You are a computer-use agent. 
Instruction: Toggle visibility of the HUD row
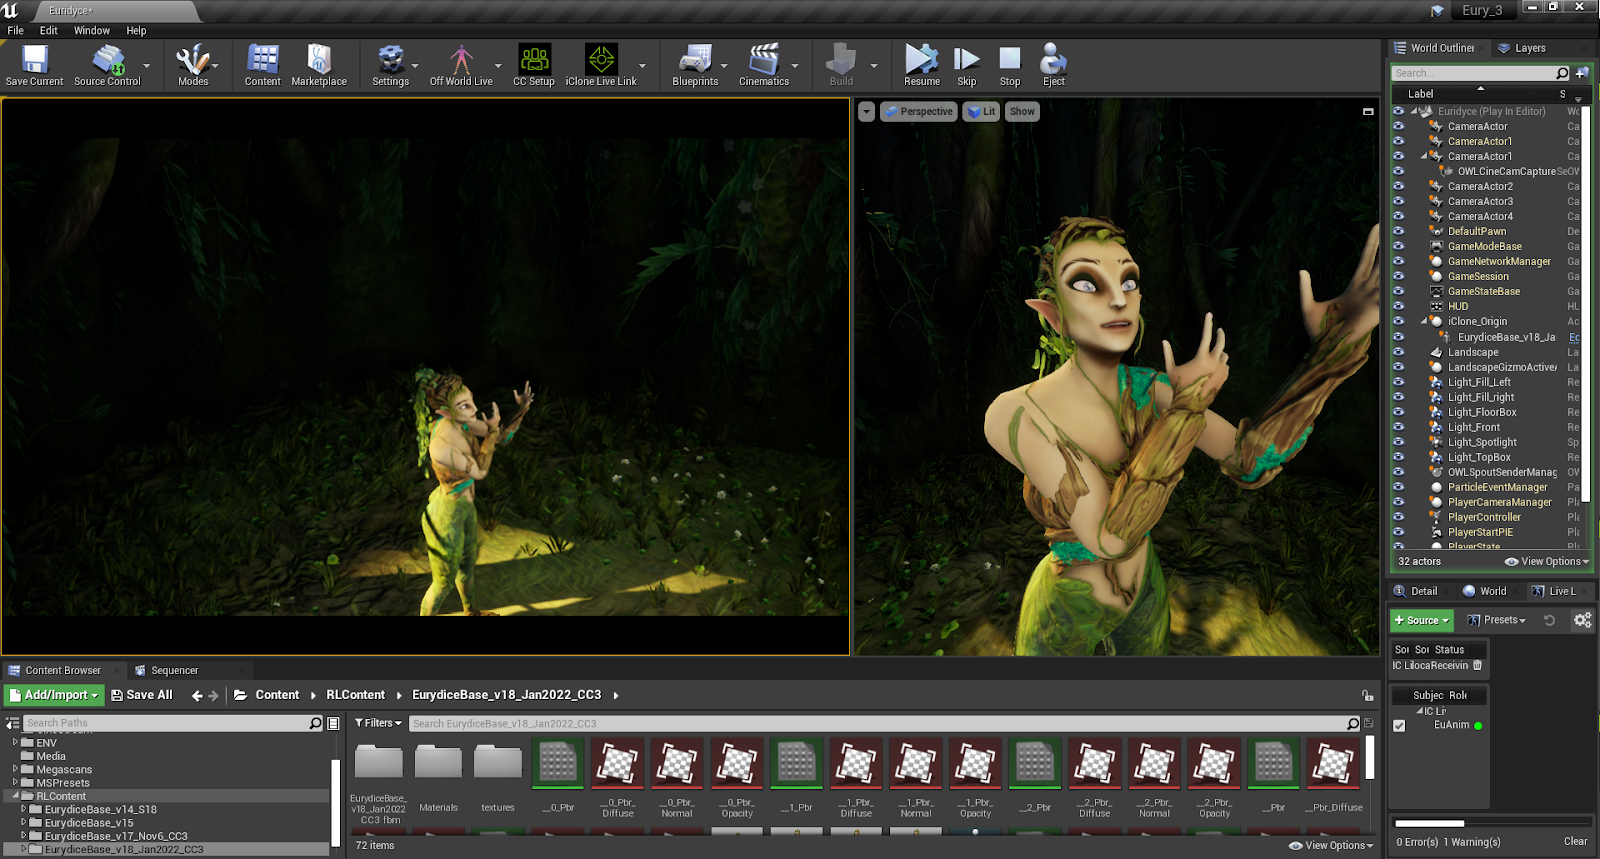[1399, 306]
